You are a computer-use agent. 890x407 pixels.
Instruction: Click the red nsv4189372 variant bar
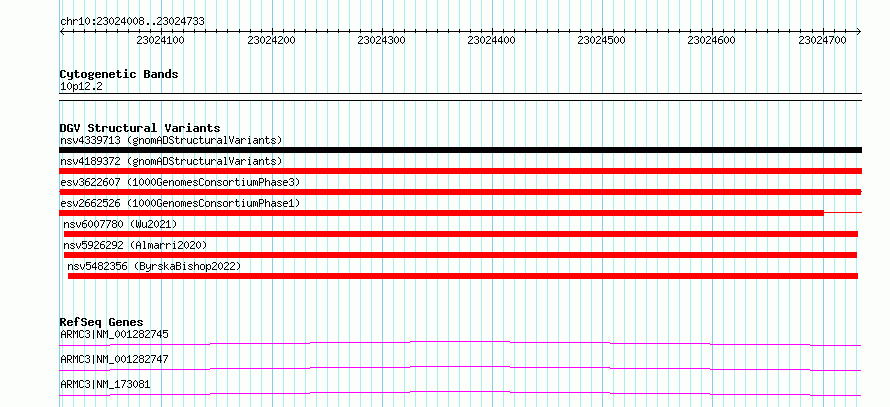click(x=460, y=171)
